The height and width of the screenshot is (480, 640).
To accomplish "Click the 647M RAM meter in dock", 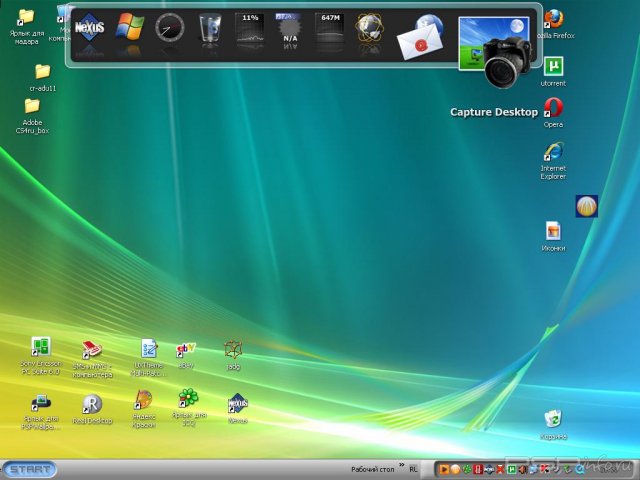I will pyautogui.click(x=329, y=28).
